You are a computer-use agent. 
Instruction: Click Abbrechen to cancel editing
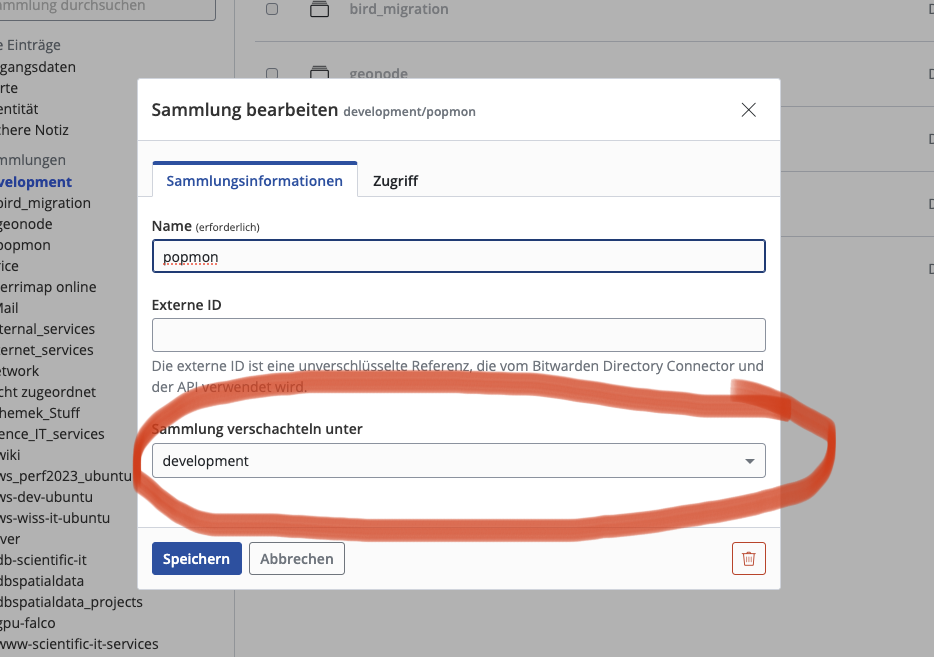(x=296, y=559)
